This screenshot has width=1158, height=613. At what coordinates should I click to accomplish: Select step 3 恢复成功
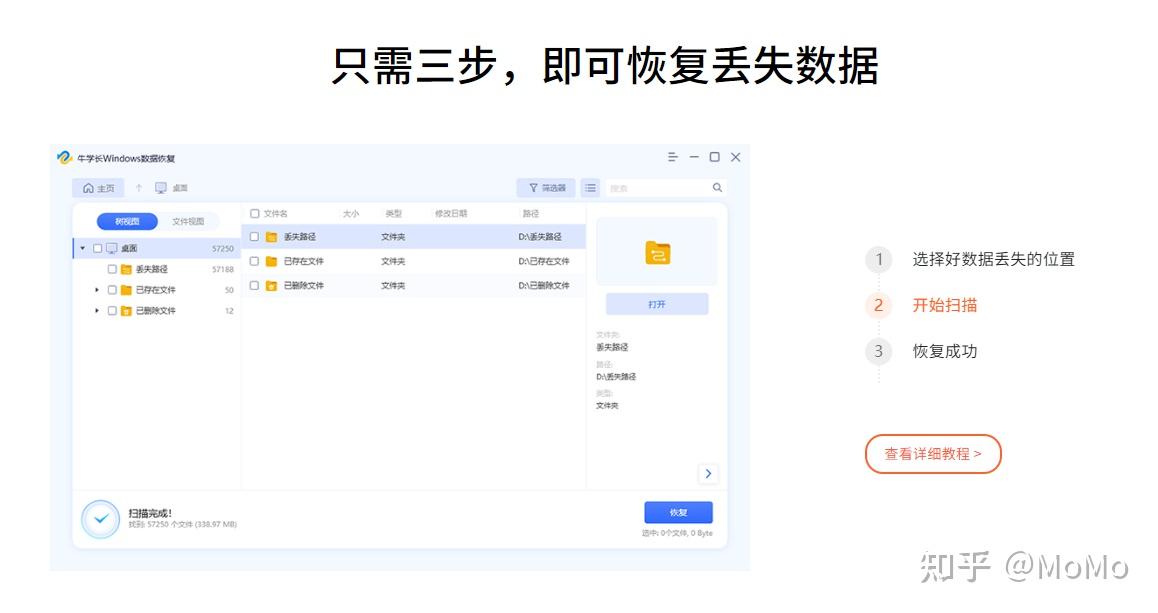point(945,351)
